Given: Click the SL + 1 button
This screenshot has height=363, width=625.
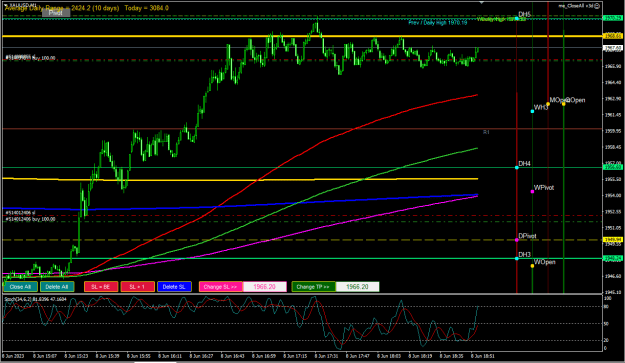Looking at the screenshot, I should click(x=138, y=286).
